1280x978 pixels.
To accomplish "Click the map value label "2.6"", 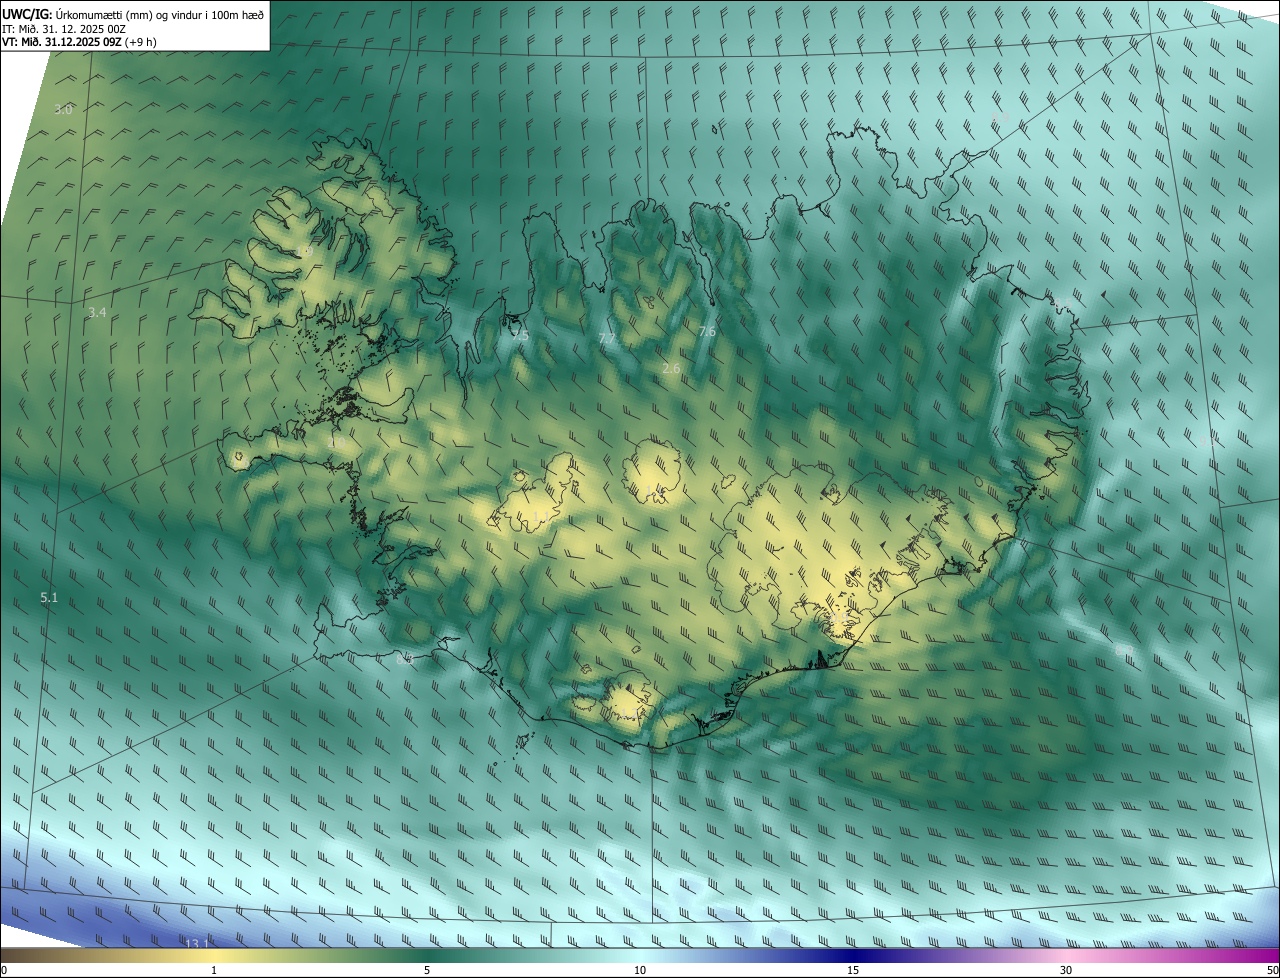I will pyautogui.click(x=671, y=369).
